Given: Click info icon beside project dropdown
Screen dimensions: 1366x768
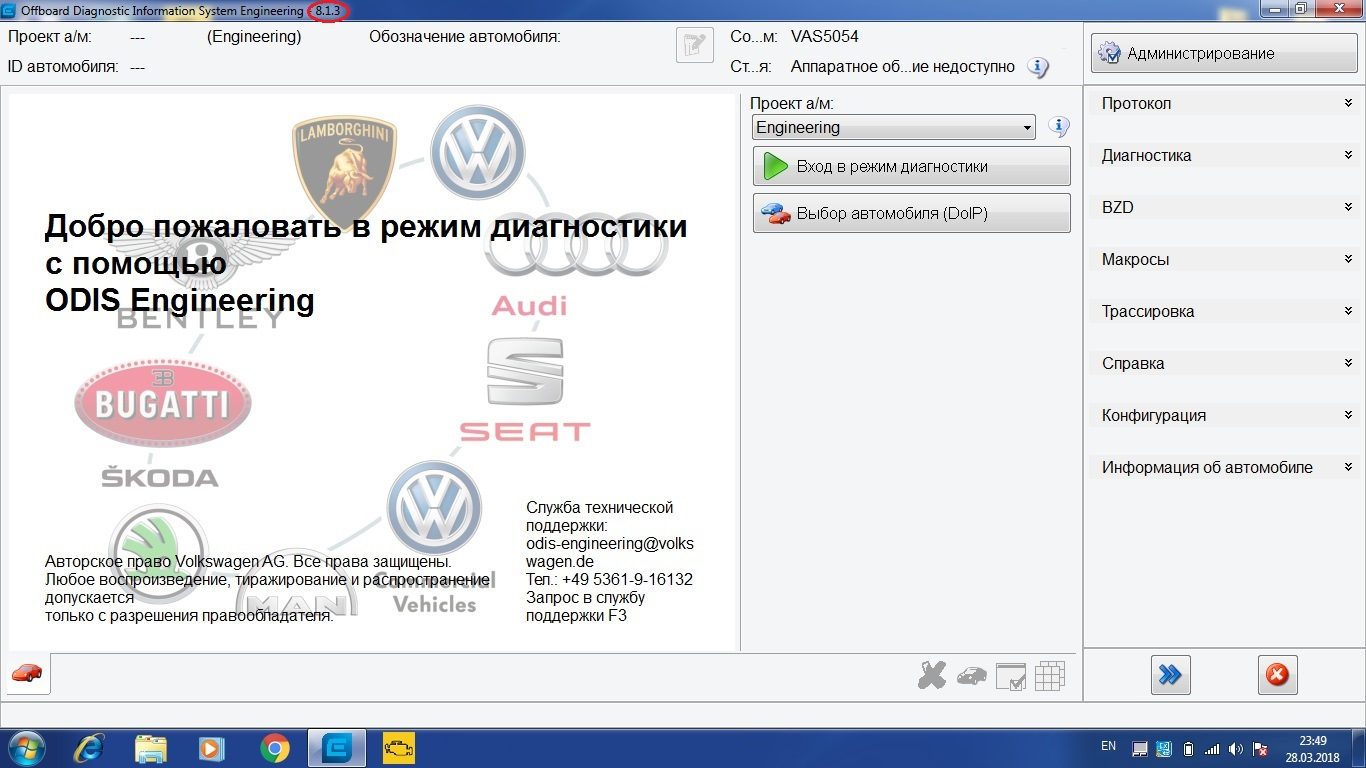Looking at the screenshot, I should point(1059,127).
